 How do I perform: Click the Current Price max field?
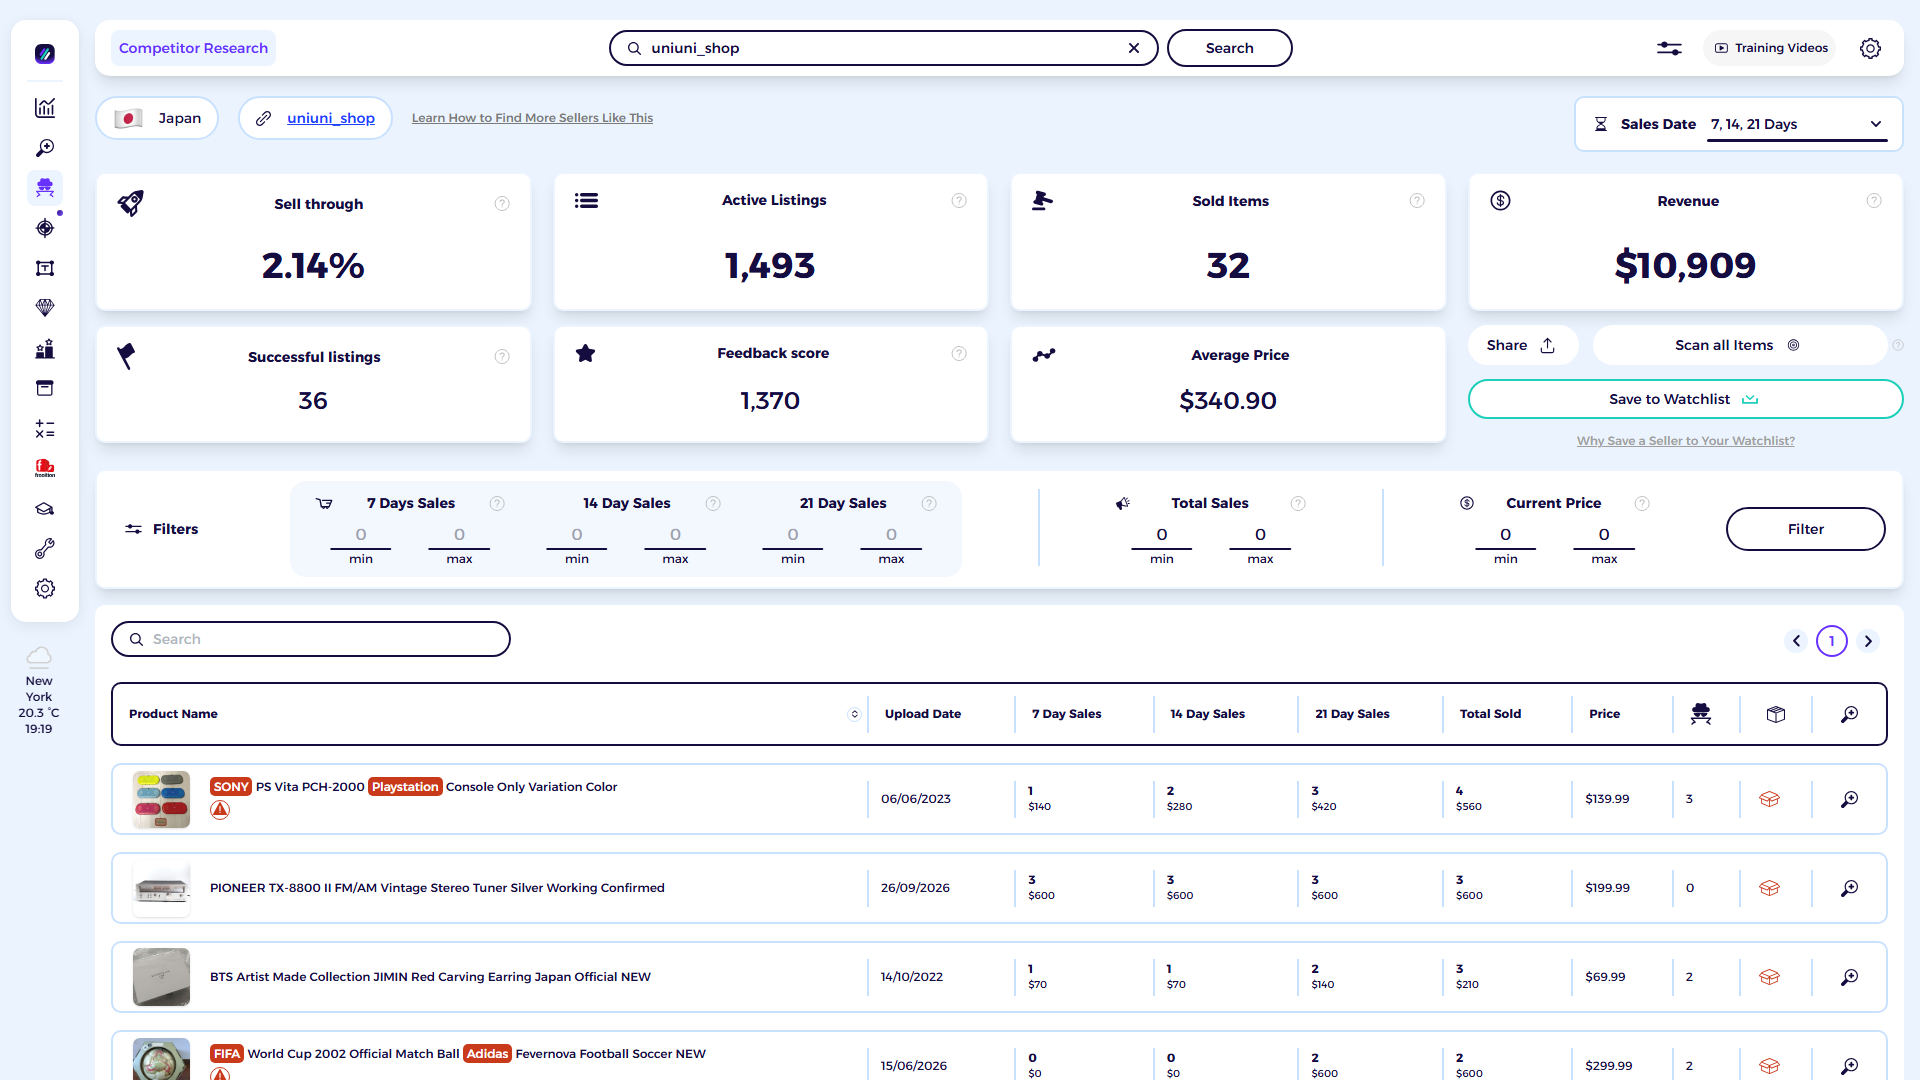(1604, 536)
